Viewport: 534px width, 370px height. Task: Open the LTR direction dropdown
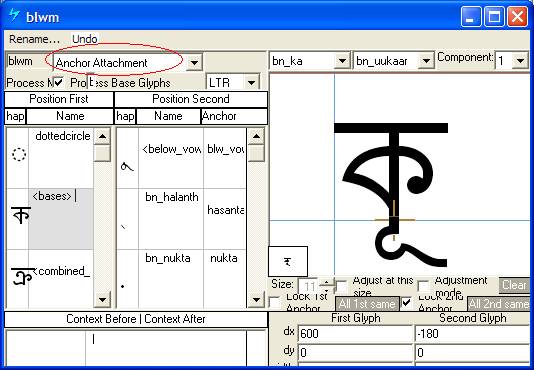click(x=251, y=82)
